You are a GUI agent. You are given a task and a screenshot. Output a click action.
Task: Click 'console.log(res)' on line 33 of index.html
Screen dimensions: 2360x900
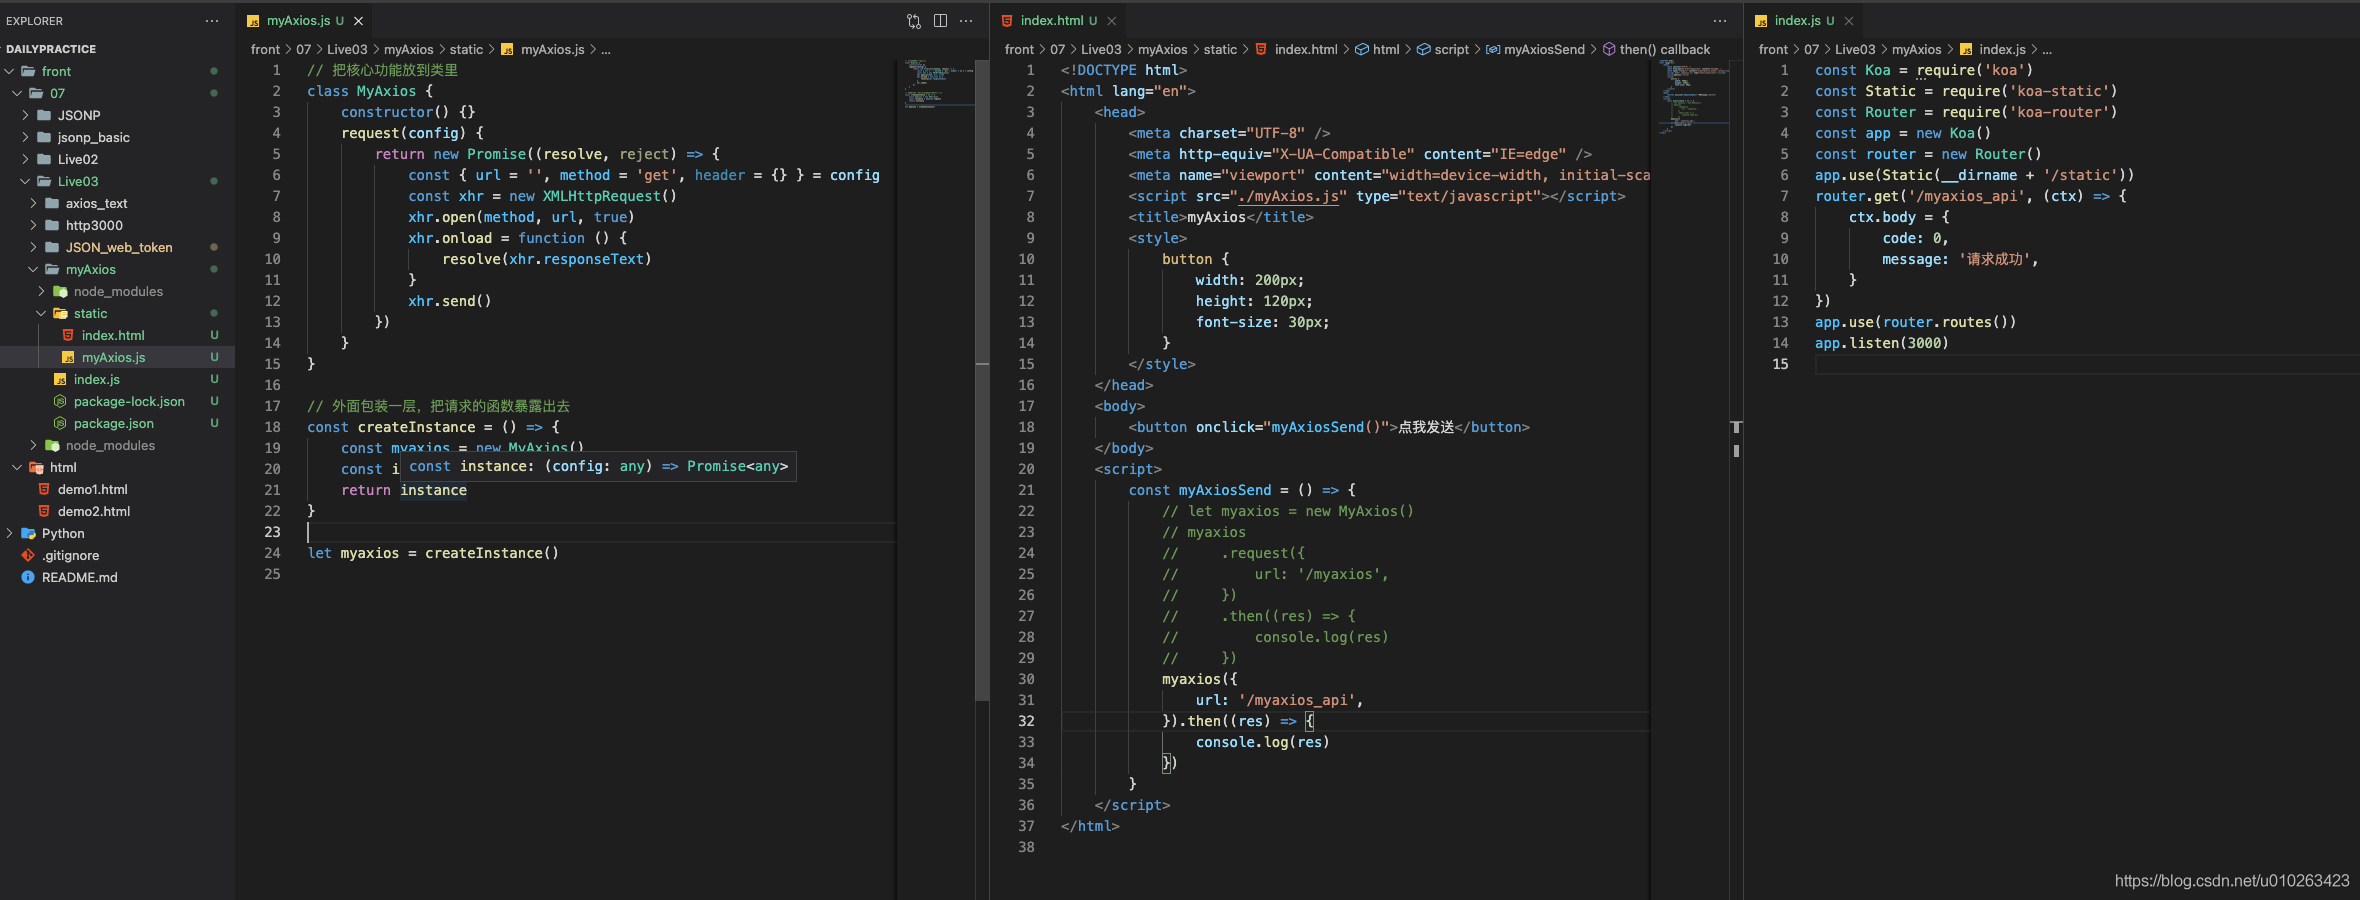tap(1262, 742)
